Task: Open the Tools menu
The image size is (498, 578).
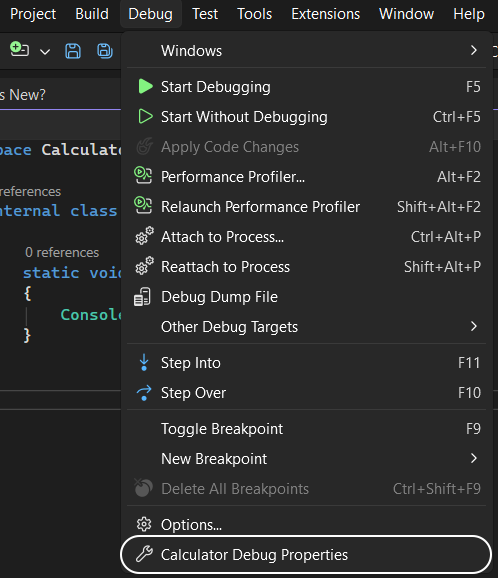Action: click(x=254, y=14)
